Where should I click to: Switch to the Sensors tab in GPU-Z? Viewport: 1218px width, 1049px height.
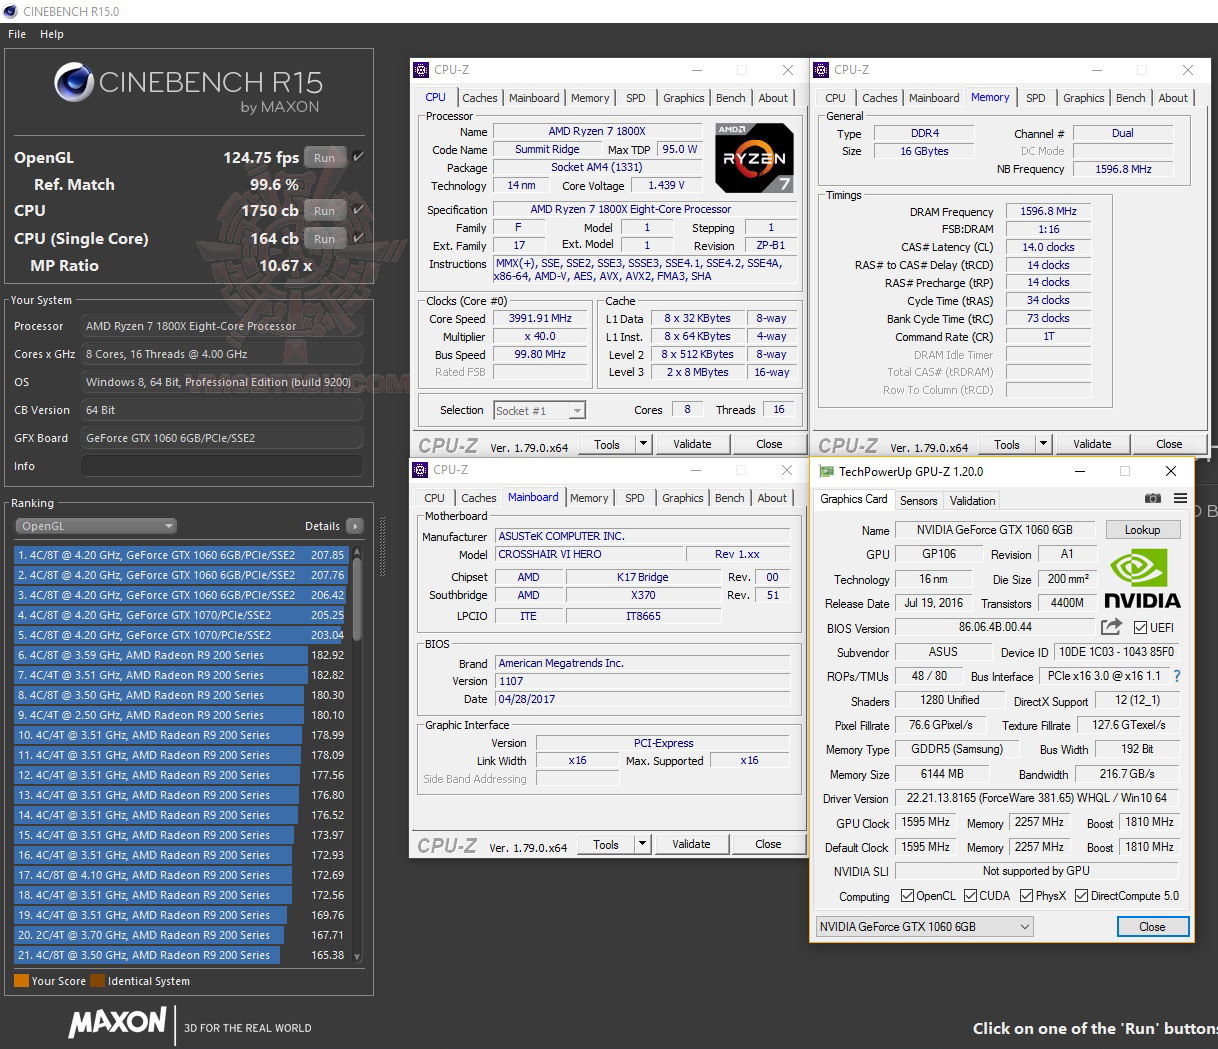click(x=919, y=501)
